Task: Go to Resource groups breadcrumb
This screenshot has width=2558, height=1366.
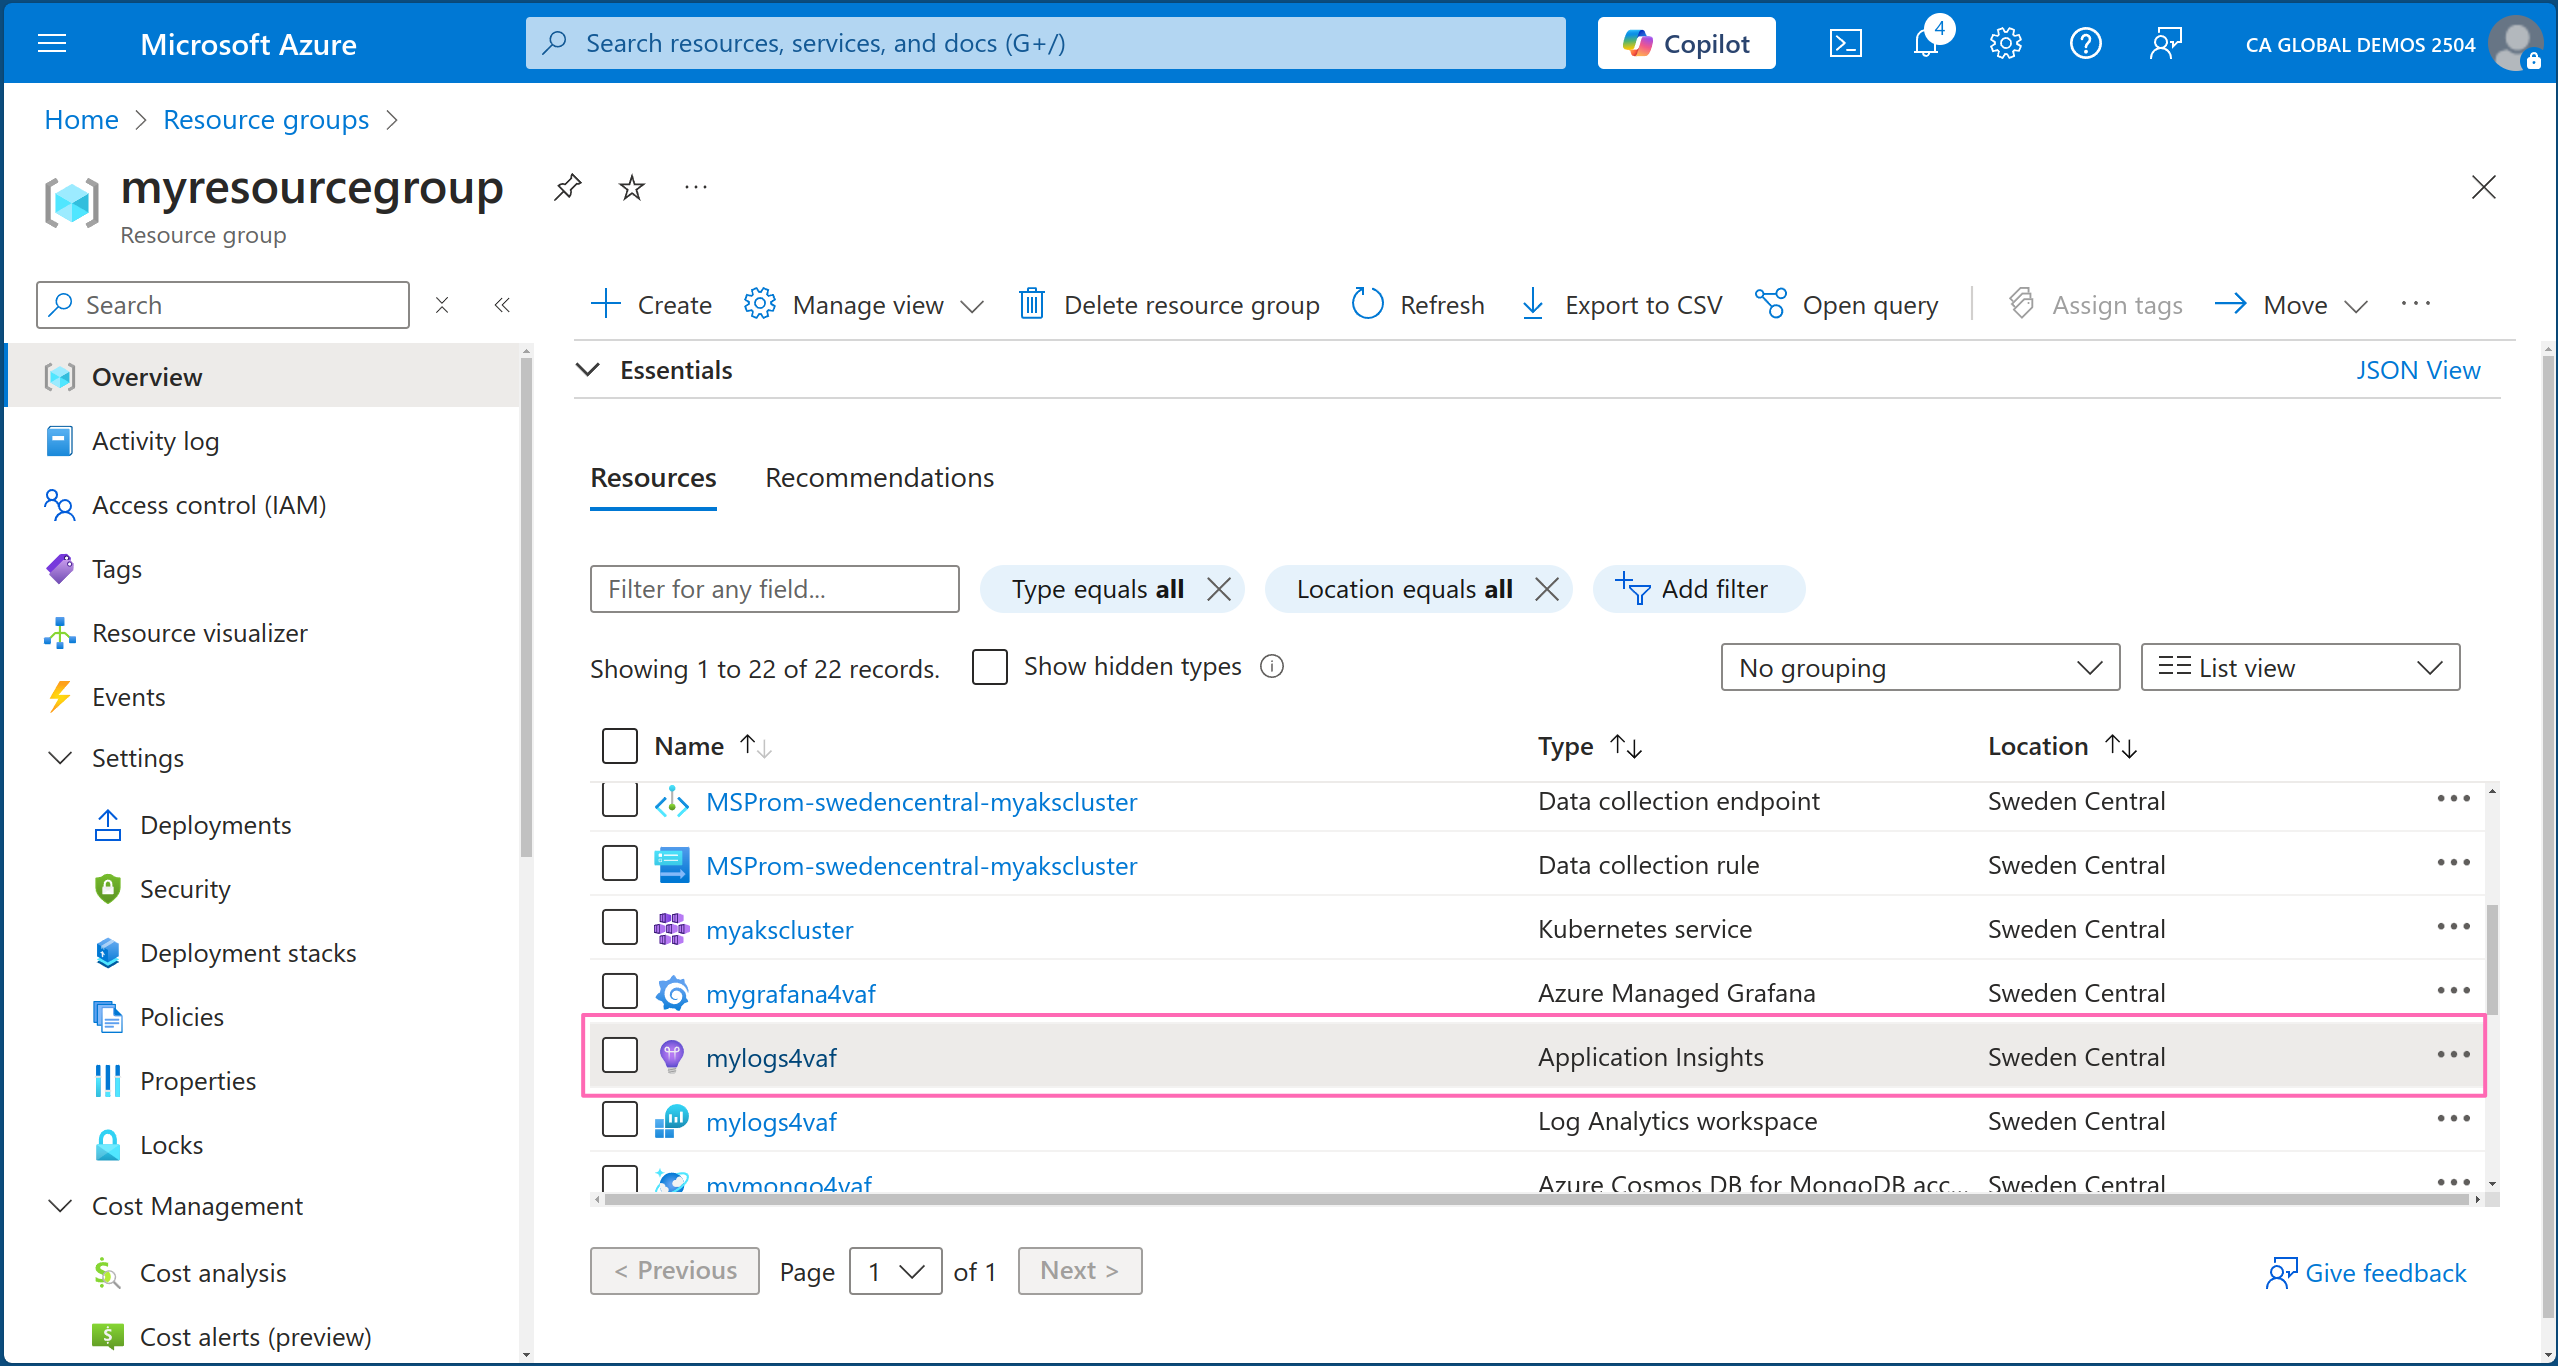Action: click(266, 120)
